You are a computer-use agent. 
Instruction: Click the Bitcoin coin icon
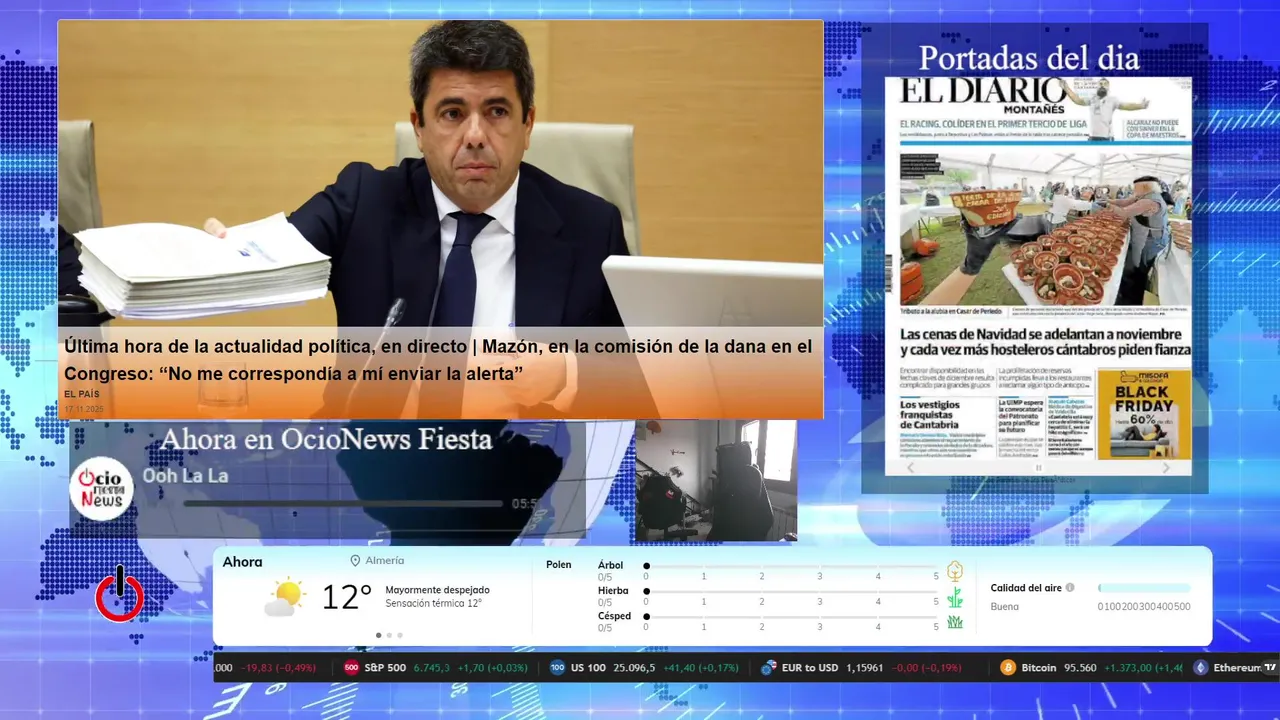pos(1009,668)
